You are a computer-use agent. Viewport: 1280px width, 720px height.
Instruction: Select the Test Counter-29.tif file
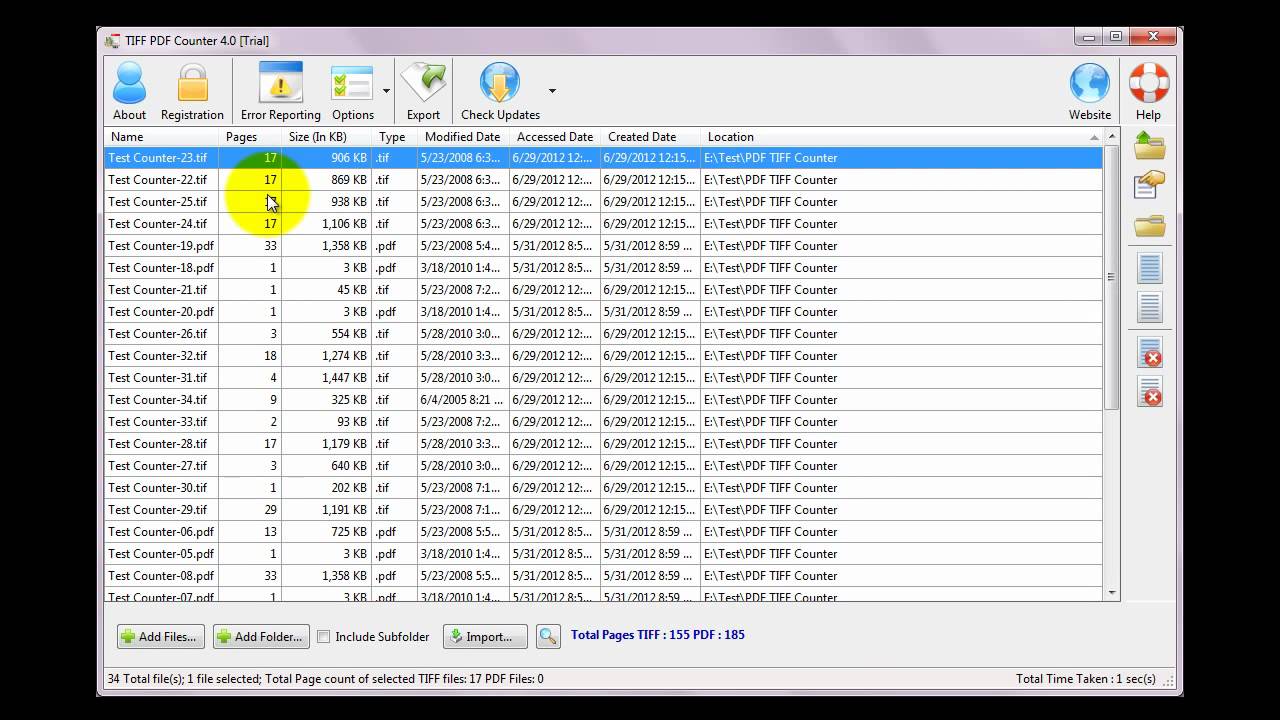click(x=603, y=510)
